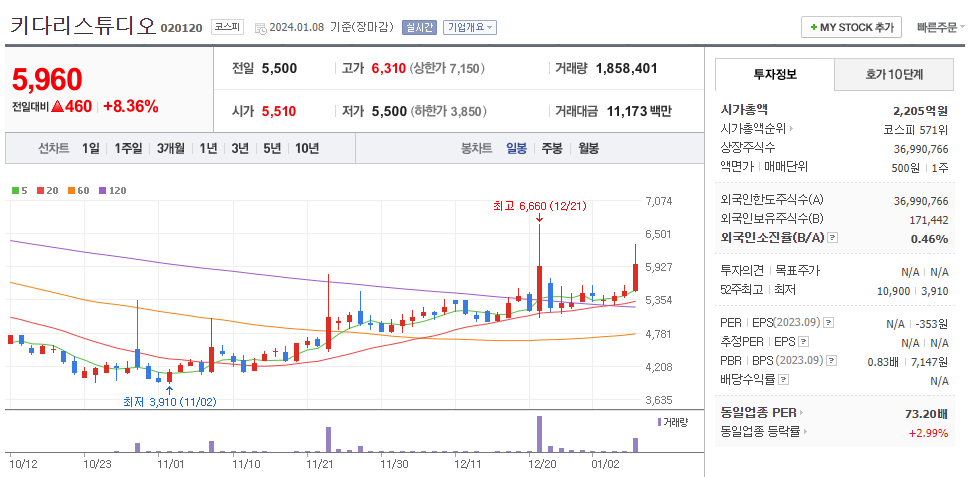This screenshot has height=477, width=980.
Task: Select the 일봉 candle chart
Action: pos(516,149)
